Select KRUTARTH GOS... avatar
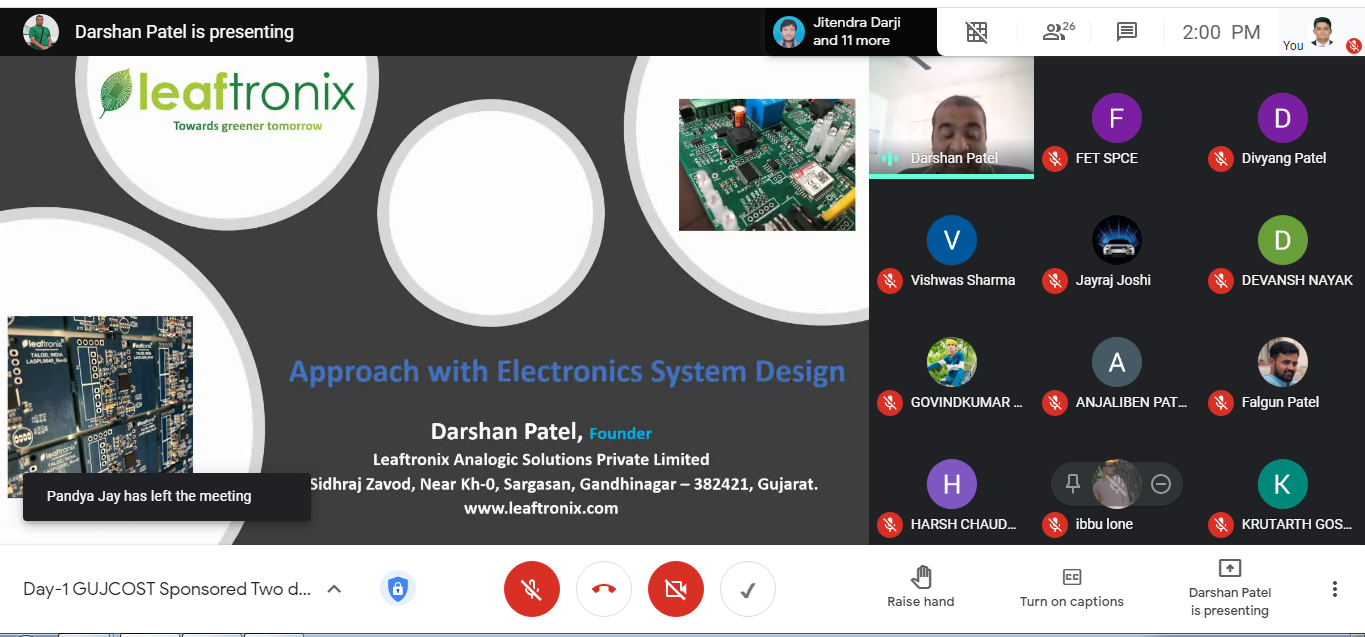The width and height of the screenshot is (1365, 637). coord(1282,484)
